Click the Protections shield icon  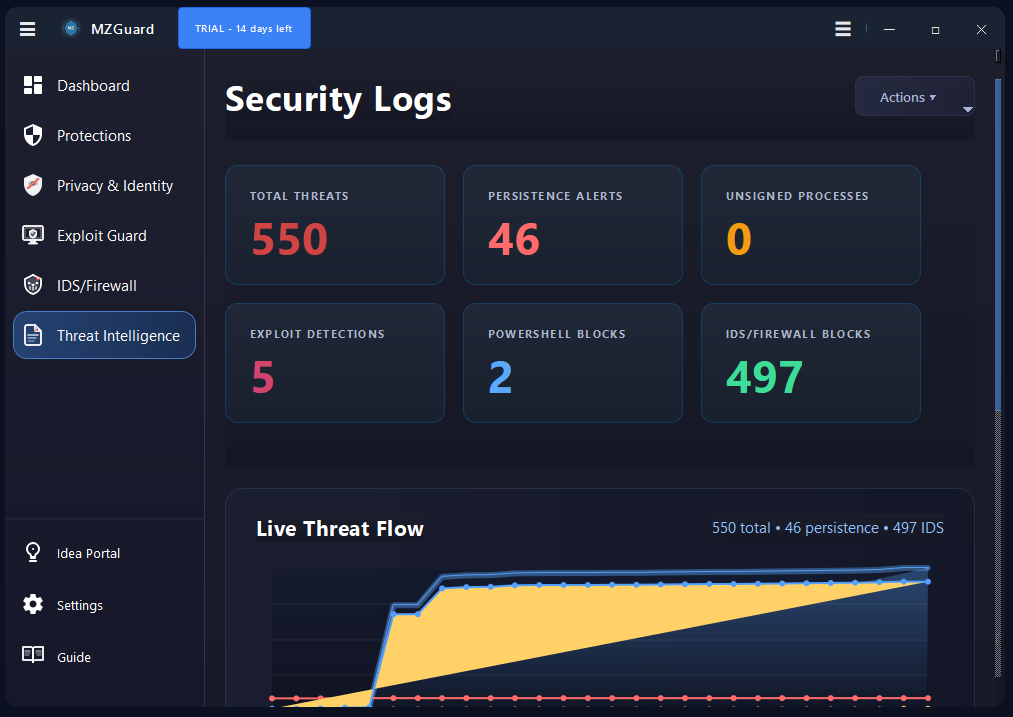[x=32, y=135]
